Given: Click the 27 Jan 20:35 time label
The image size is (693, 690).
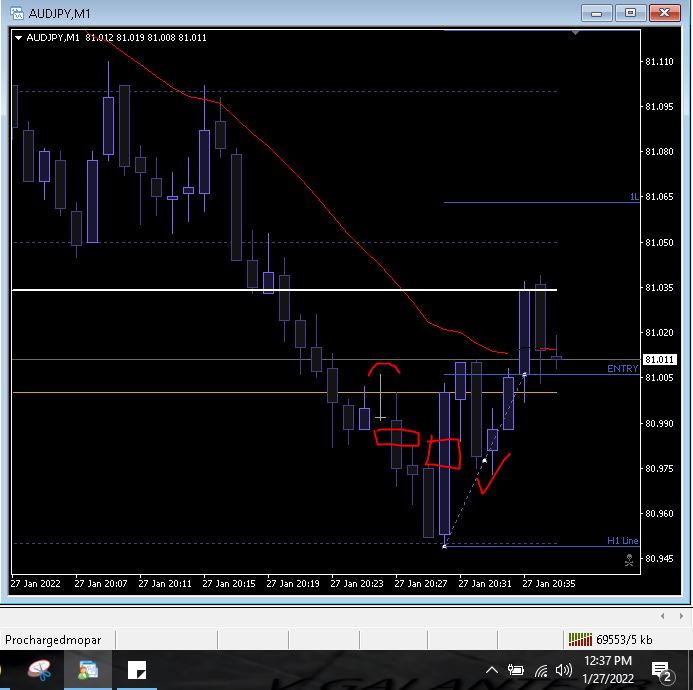Looking at the screenshot, I should (x=548, y=583).
